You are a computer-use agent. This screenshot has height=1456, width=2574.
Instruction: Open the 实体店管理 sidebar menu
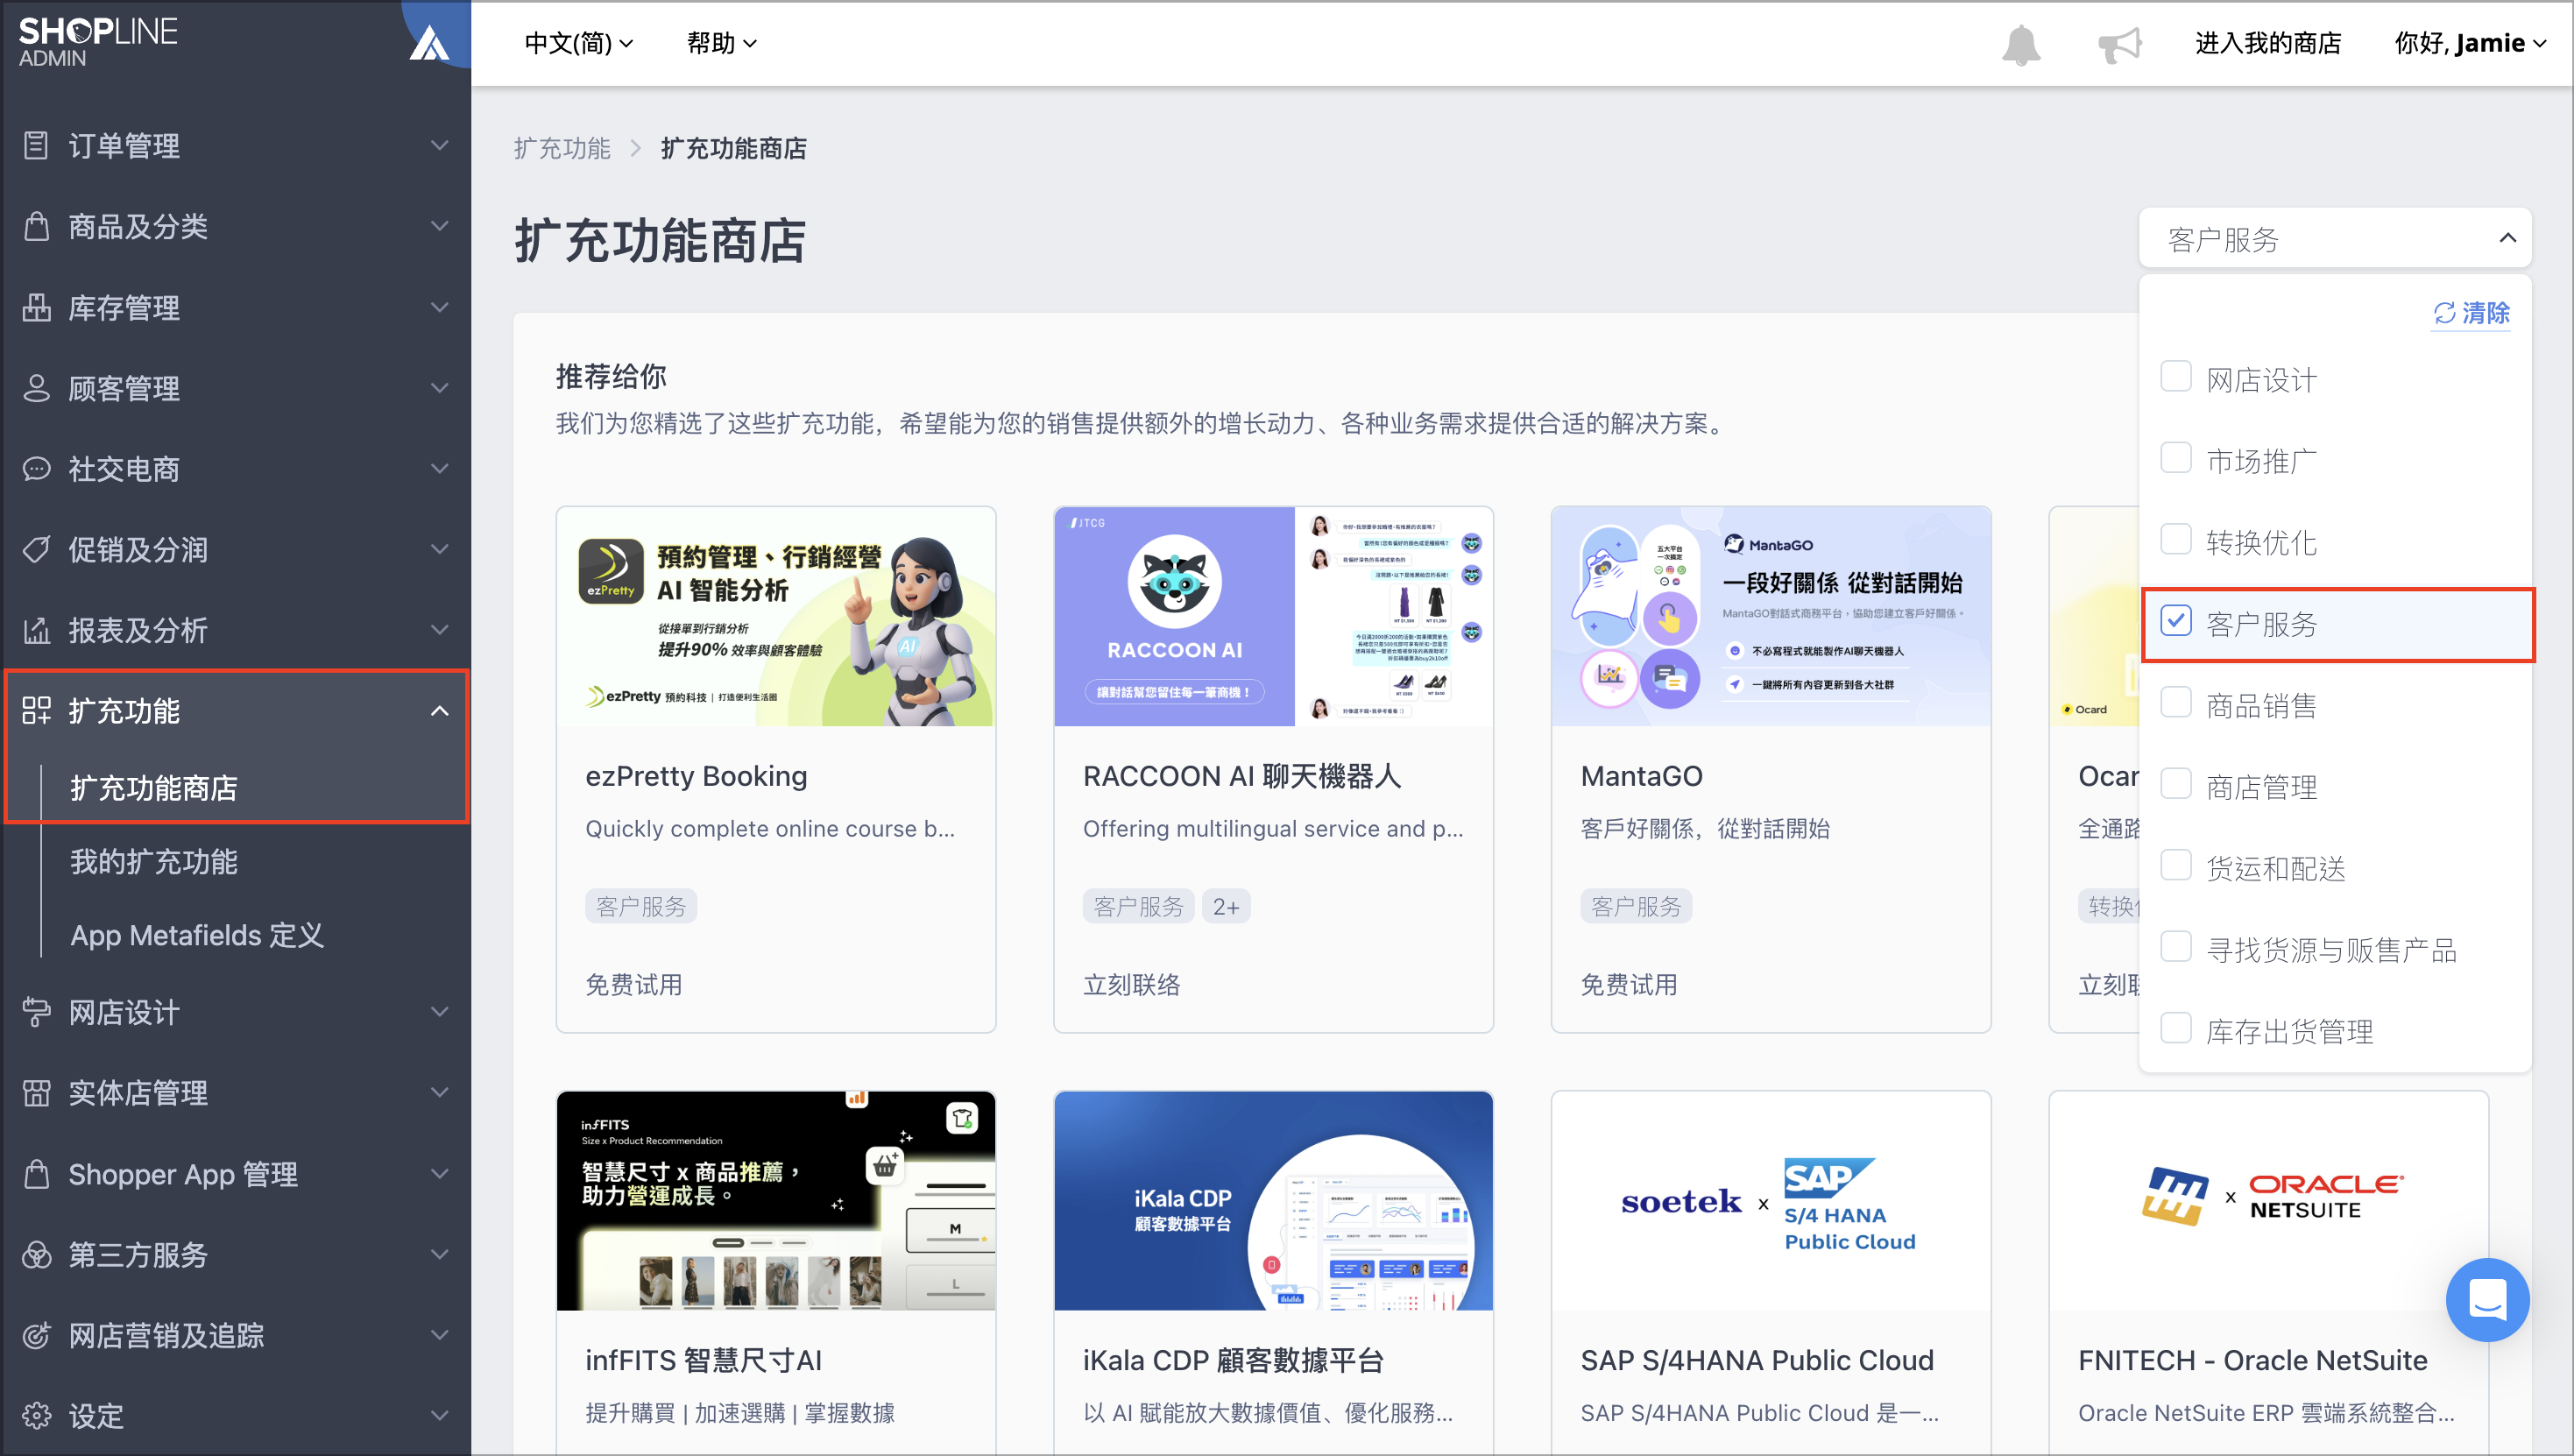[236, 1093]
